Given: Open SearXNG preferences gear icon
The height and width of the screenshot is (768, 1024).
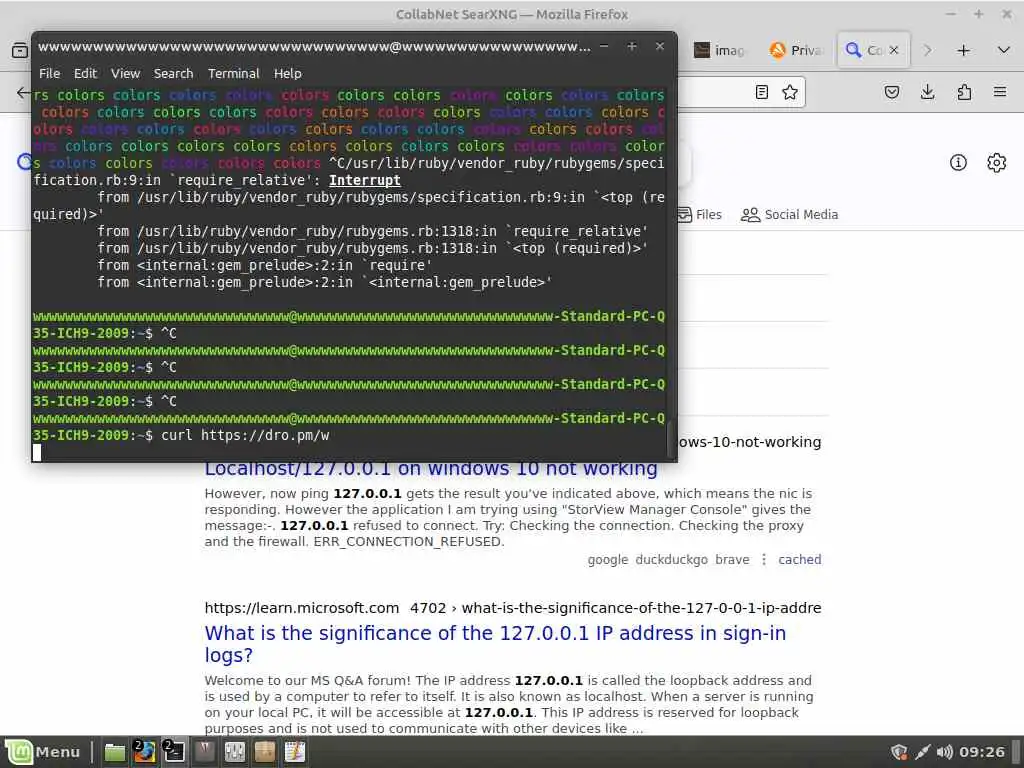Looking at the screenshot, I should 997,163.
